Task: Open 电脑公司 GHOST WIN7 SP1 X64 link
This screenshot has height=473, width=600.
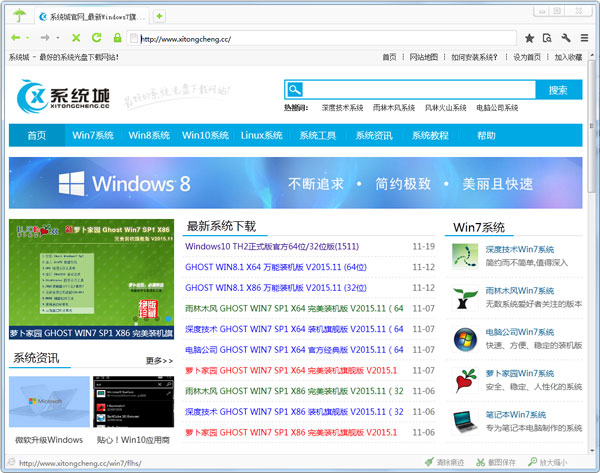Action: click(294, 350)
